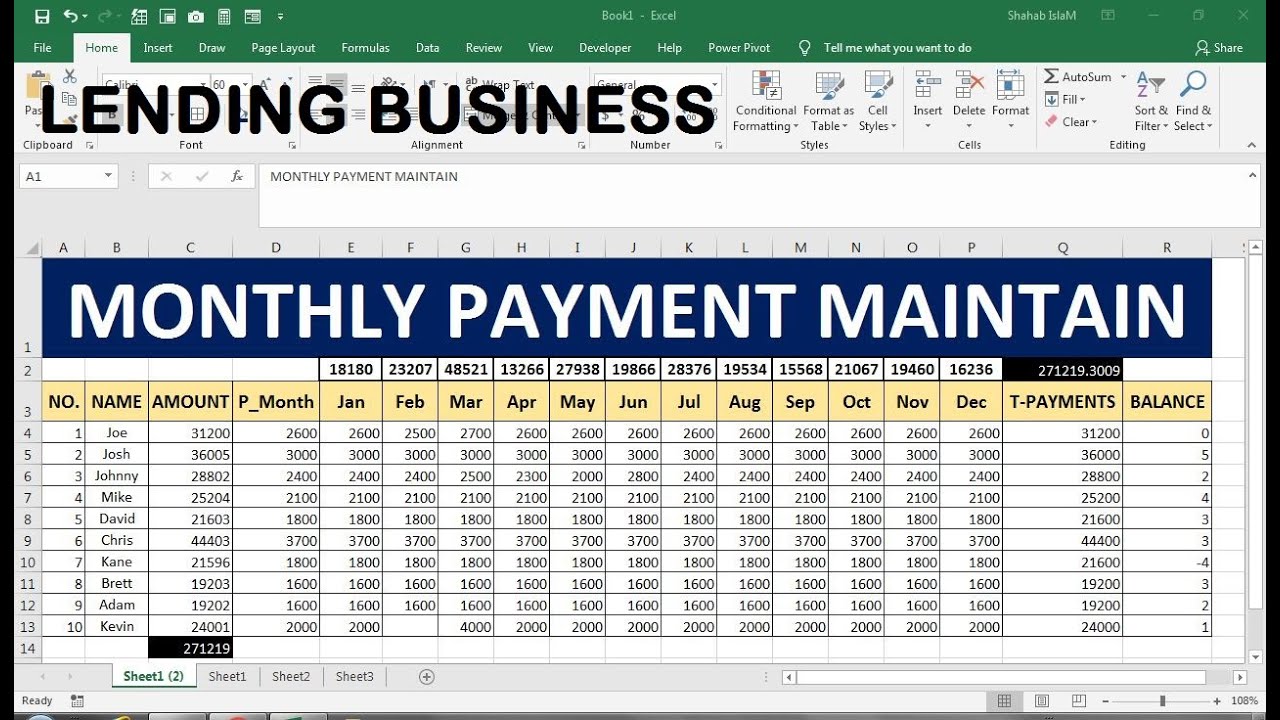This screenshot has width=1280, height=720.
Task: Click the horizontal scrollbar right arrow
Action: pos(1238,677)
